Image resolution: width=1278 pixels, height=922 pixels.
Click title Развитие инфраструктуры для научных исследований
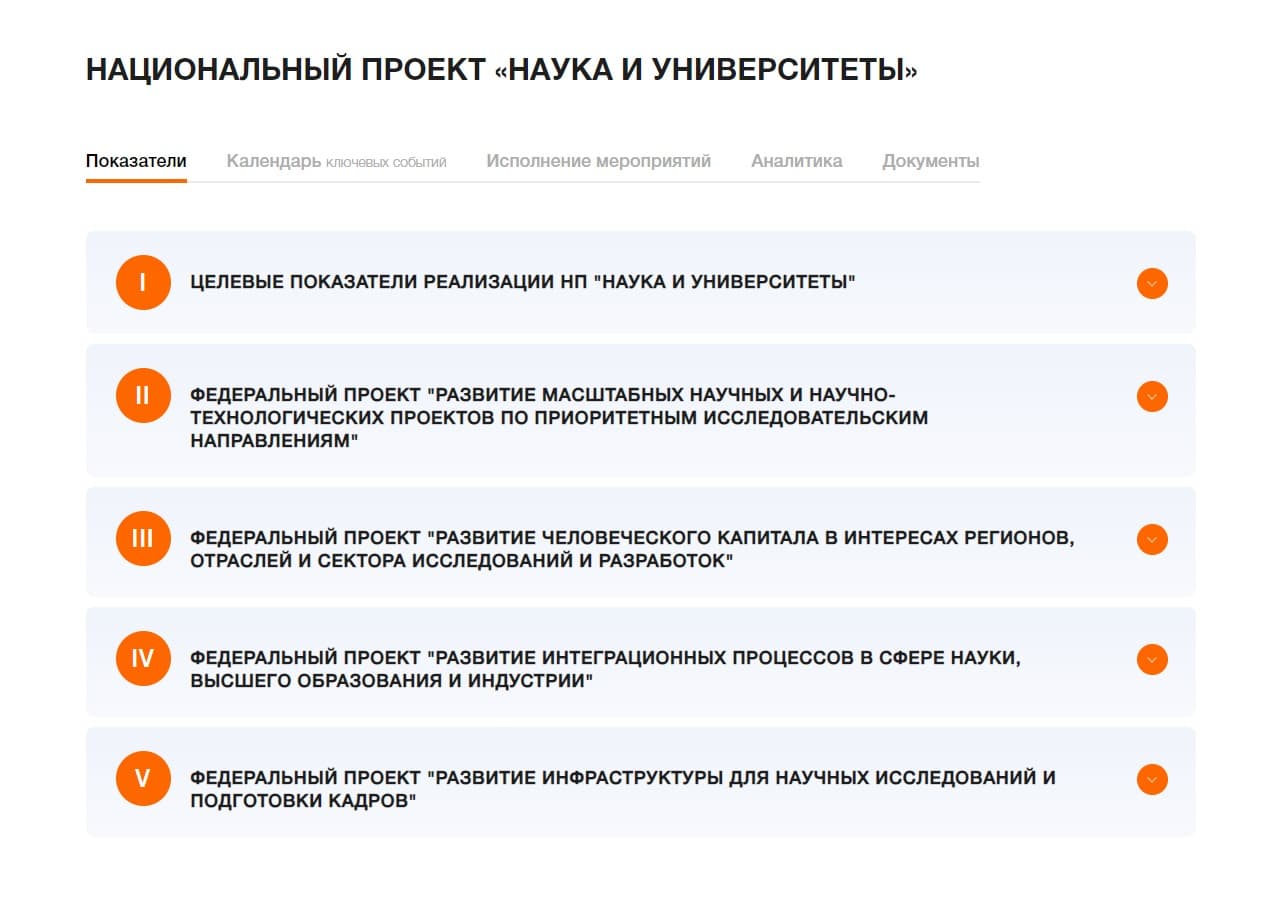pos(623,789)
